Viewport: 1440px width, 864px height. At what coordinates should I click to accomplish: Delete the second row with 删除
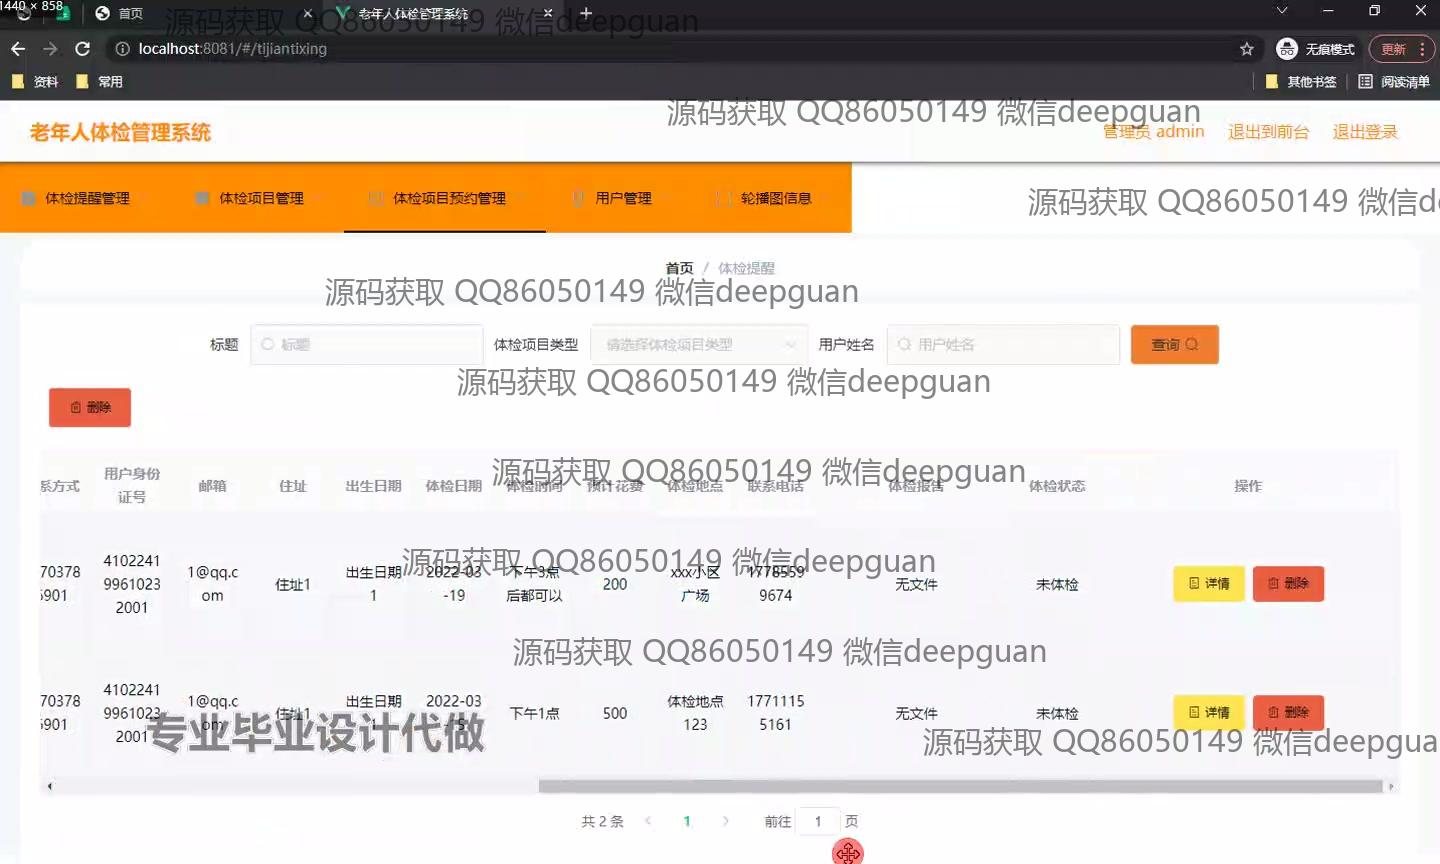click(1288, 713)
